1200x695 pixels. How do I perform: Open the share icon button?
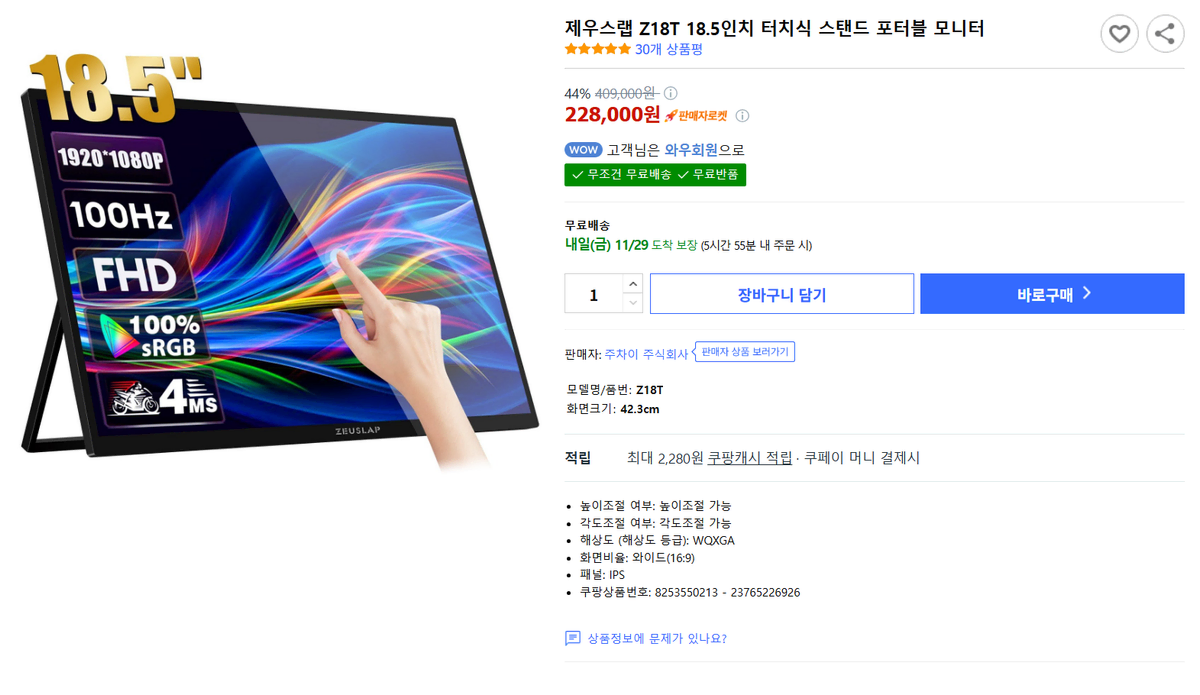click(1165, 34)
